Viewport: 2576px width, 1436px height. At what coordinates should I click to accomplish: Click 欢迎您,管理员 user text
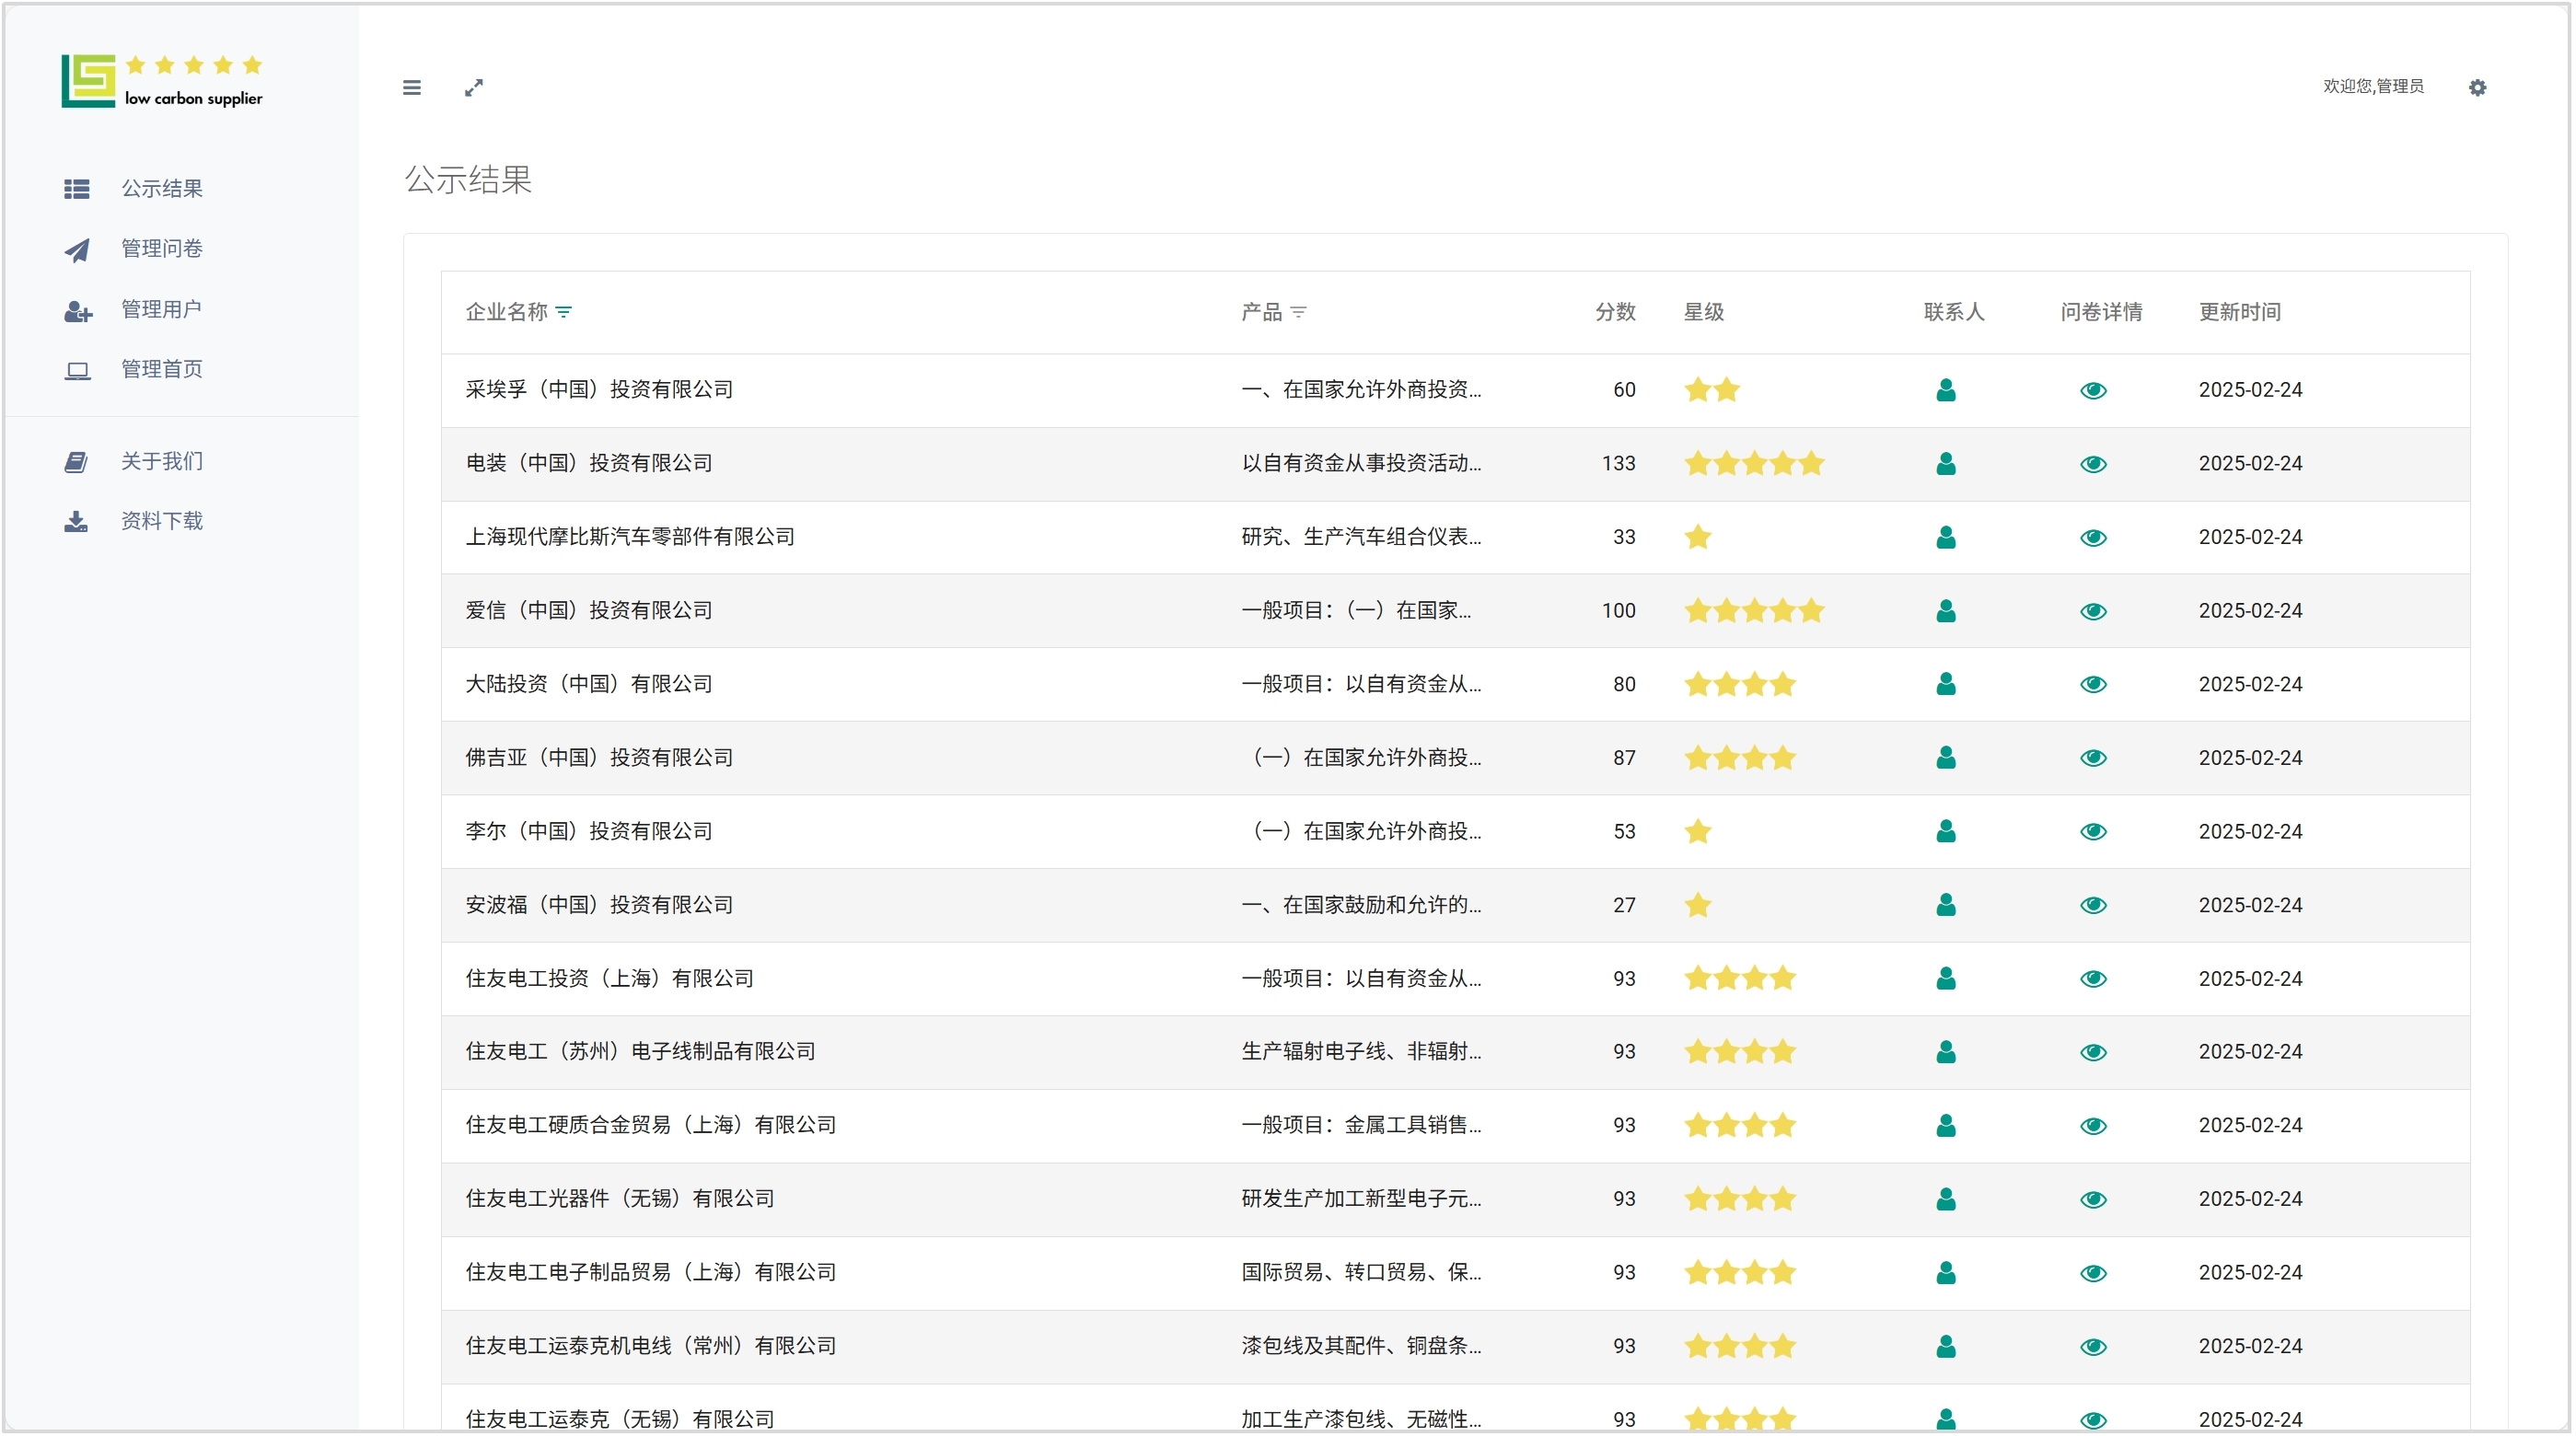tap(2372, 87)
